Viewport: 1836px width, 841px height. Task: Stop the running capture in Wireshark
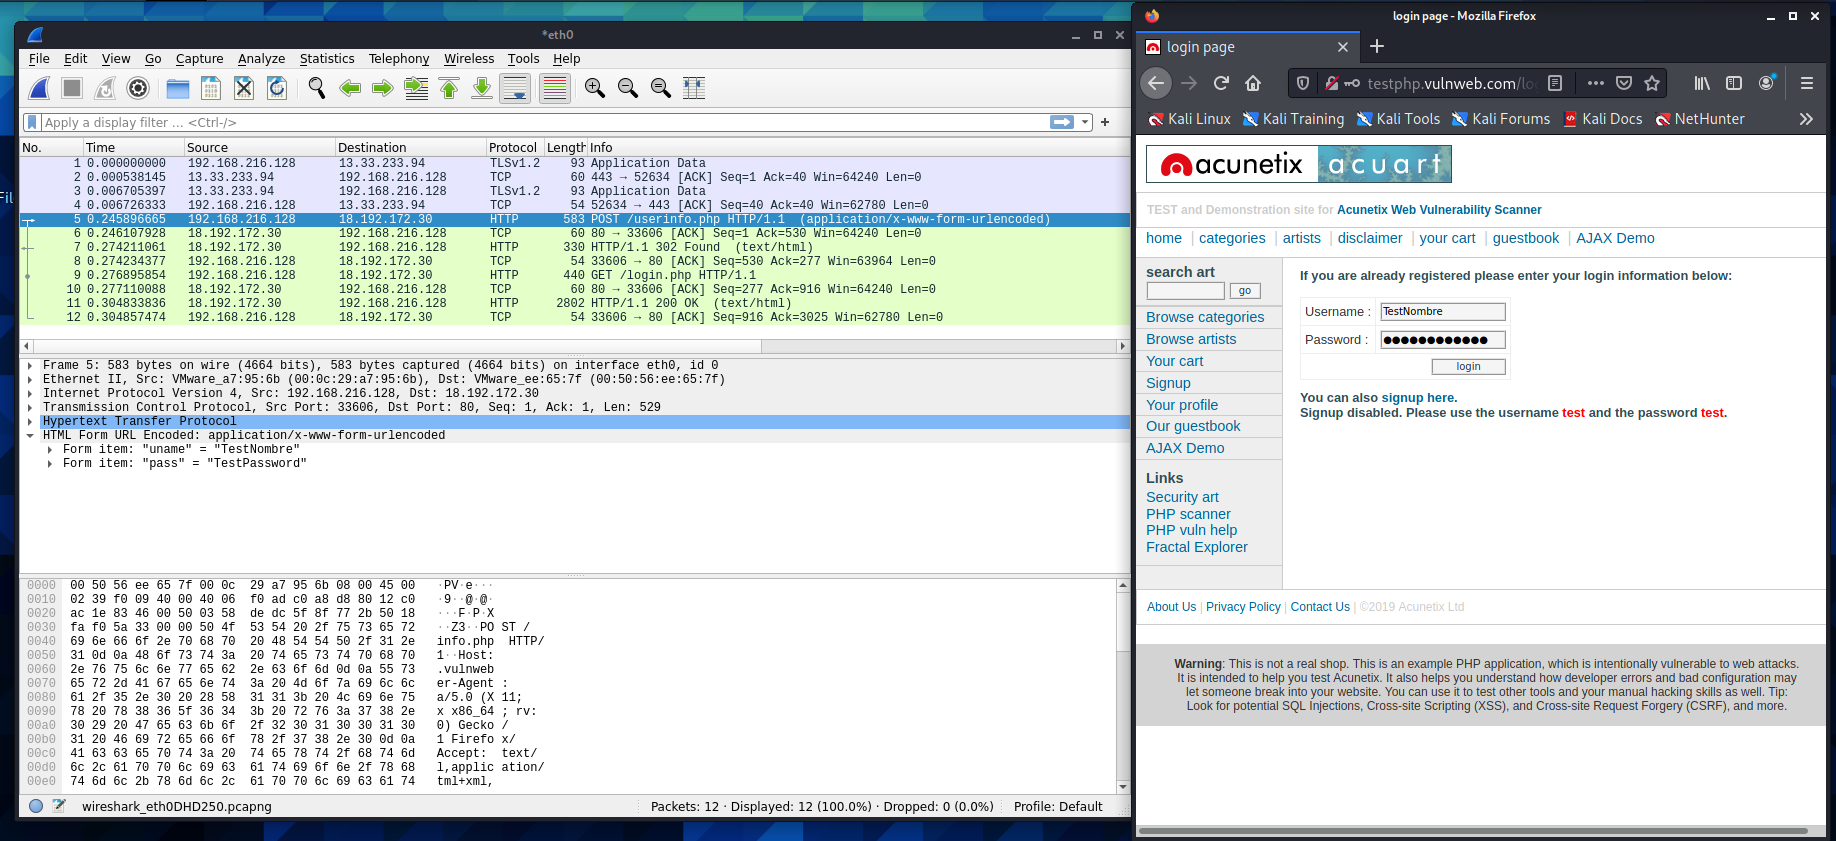(x=72, y=88)
